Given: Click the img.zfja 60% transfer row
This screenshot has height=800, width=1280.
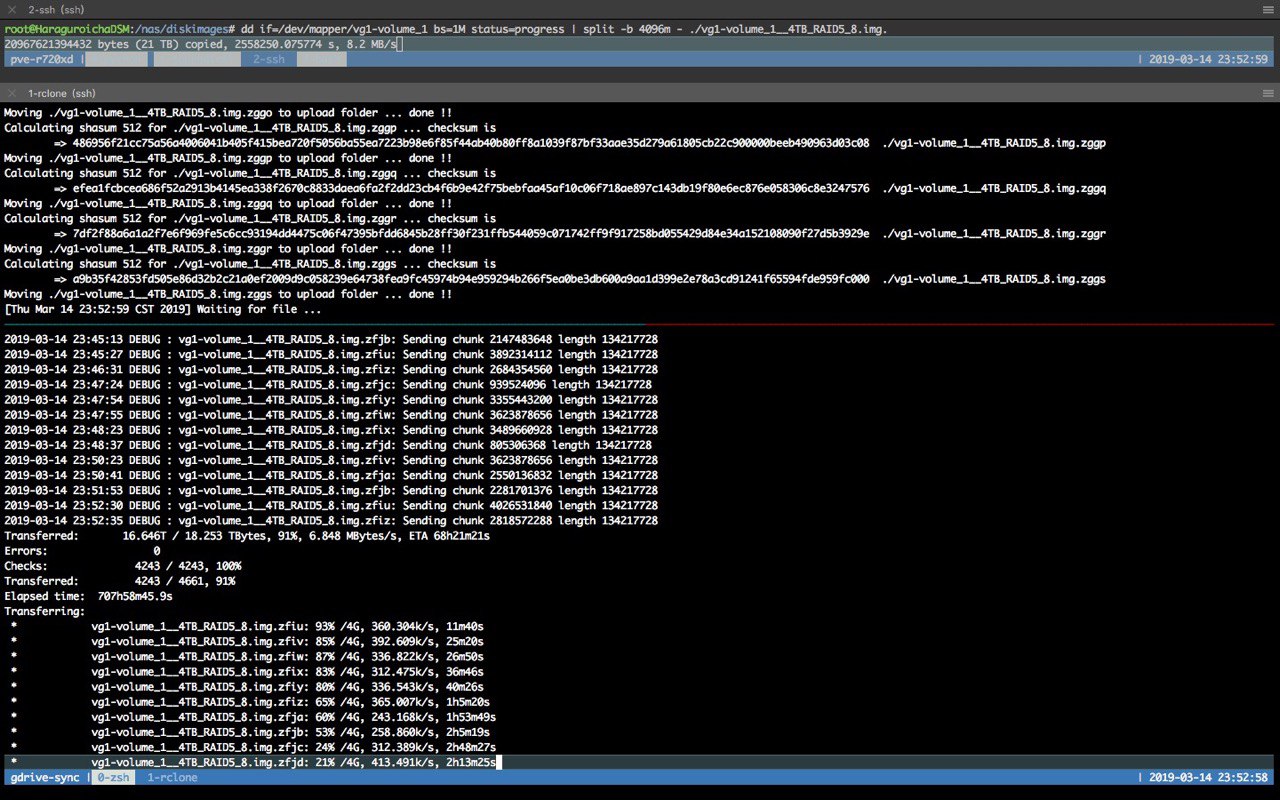Looking at the screenshot, I should (x=253, y=717).
